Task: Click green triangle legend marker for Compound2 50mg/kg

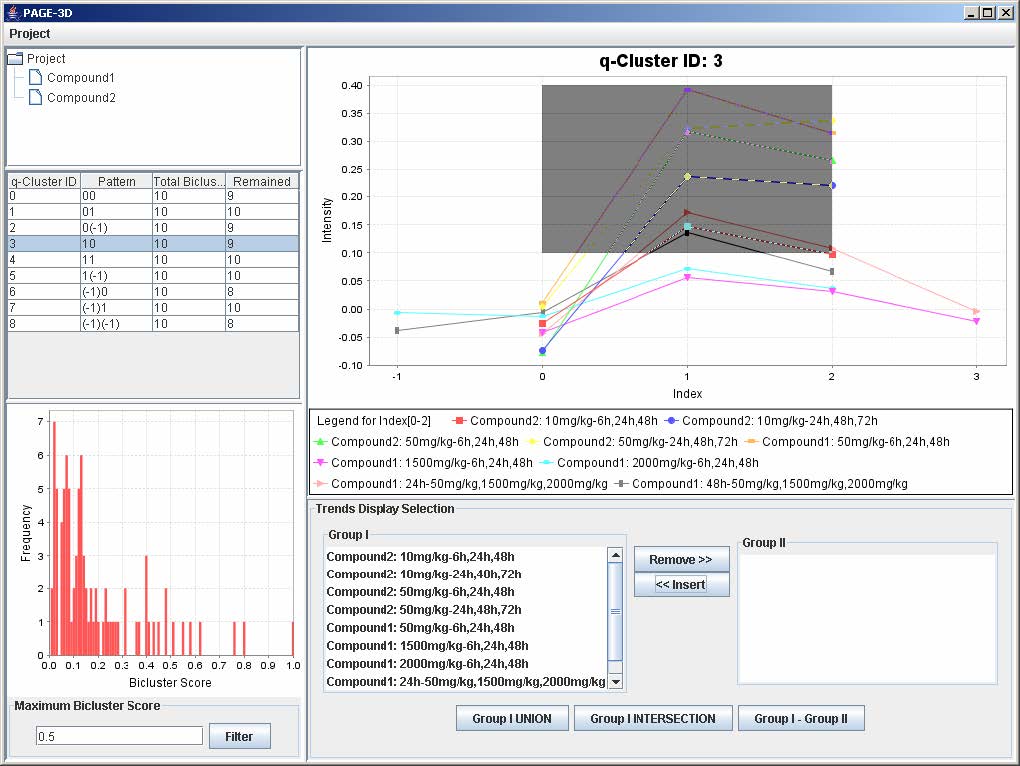Action: 321,441
